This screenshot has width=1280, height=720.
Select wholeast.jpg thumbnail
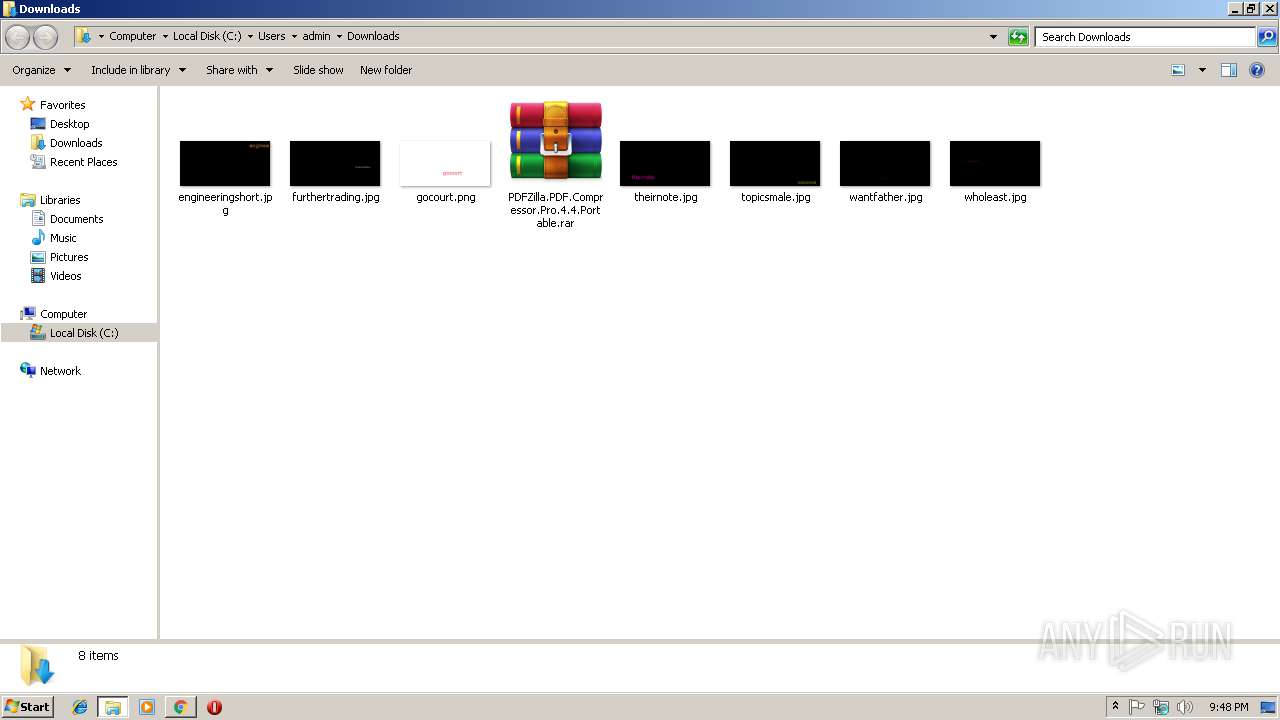point(995,163)
